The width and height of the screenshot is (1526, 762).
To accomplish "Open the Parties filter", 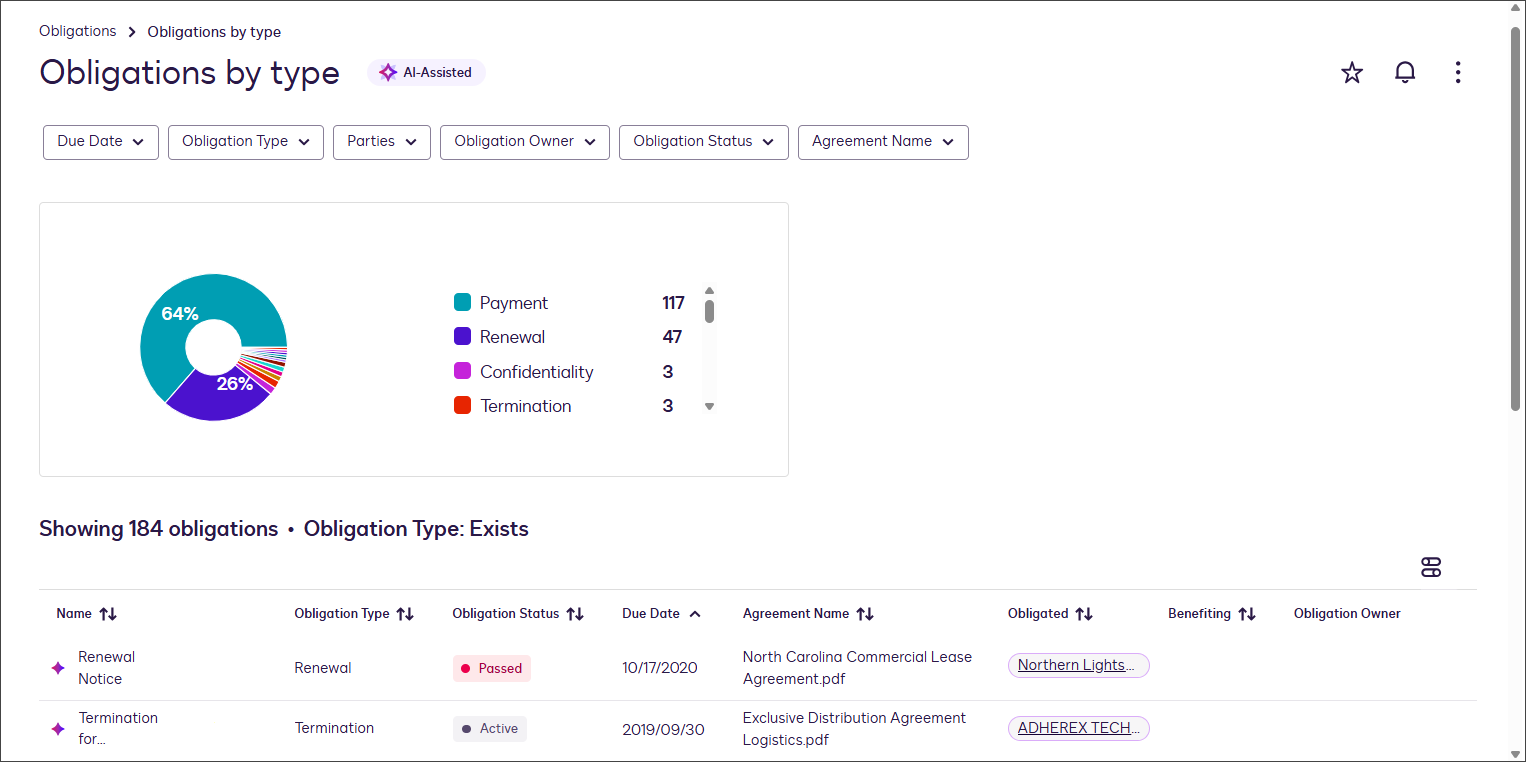I will [381, 142].
